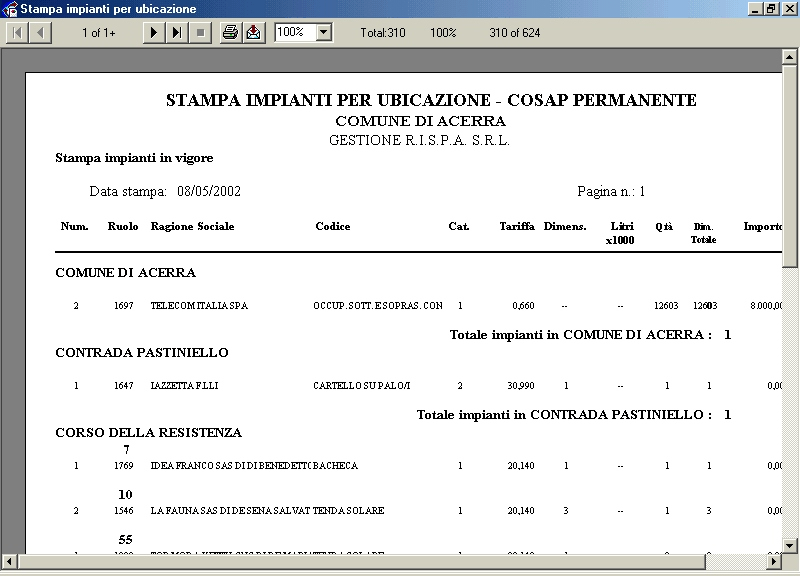Click the 'Ruolo' column header
Screen dimensions: 800x576
coord(123,227)
